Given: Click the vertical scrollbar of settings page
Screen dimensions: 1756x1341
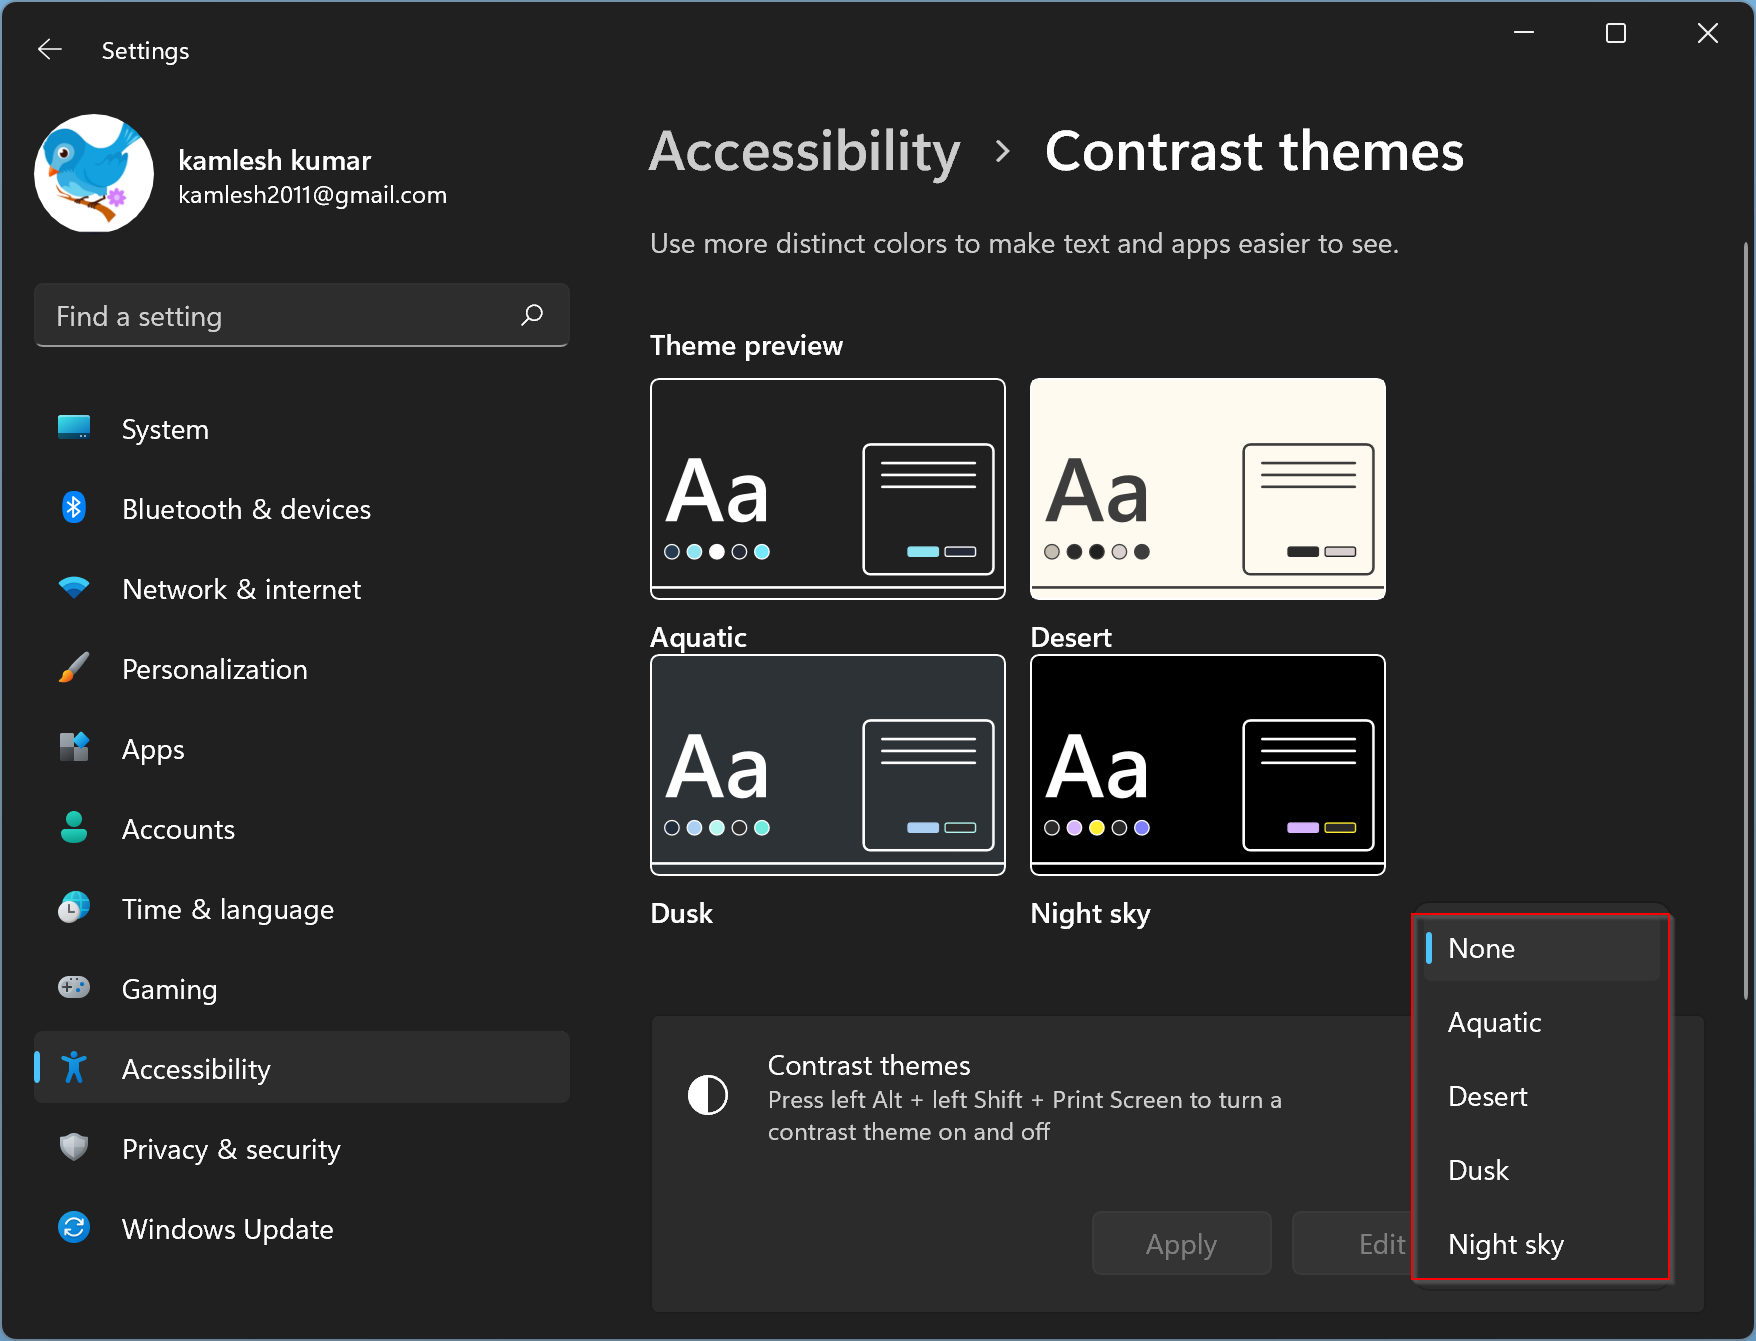Looking at the screenshot, I should click(1746, 620).
